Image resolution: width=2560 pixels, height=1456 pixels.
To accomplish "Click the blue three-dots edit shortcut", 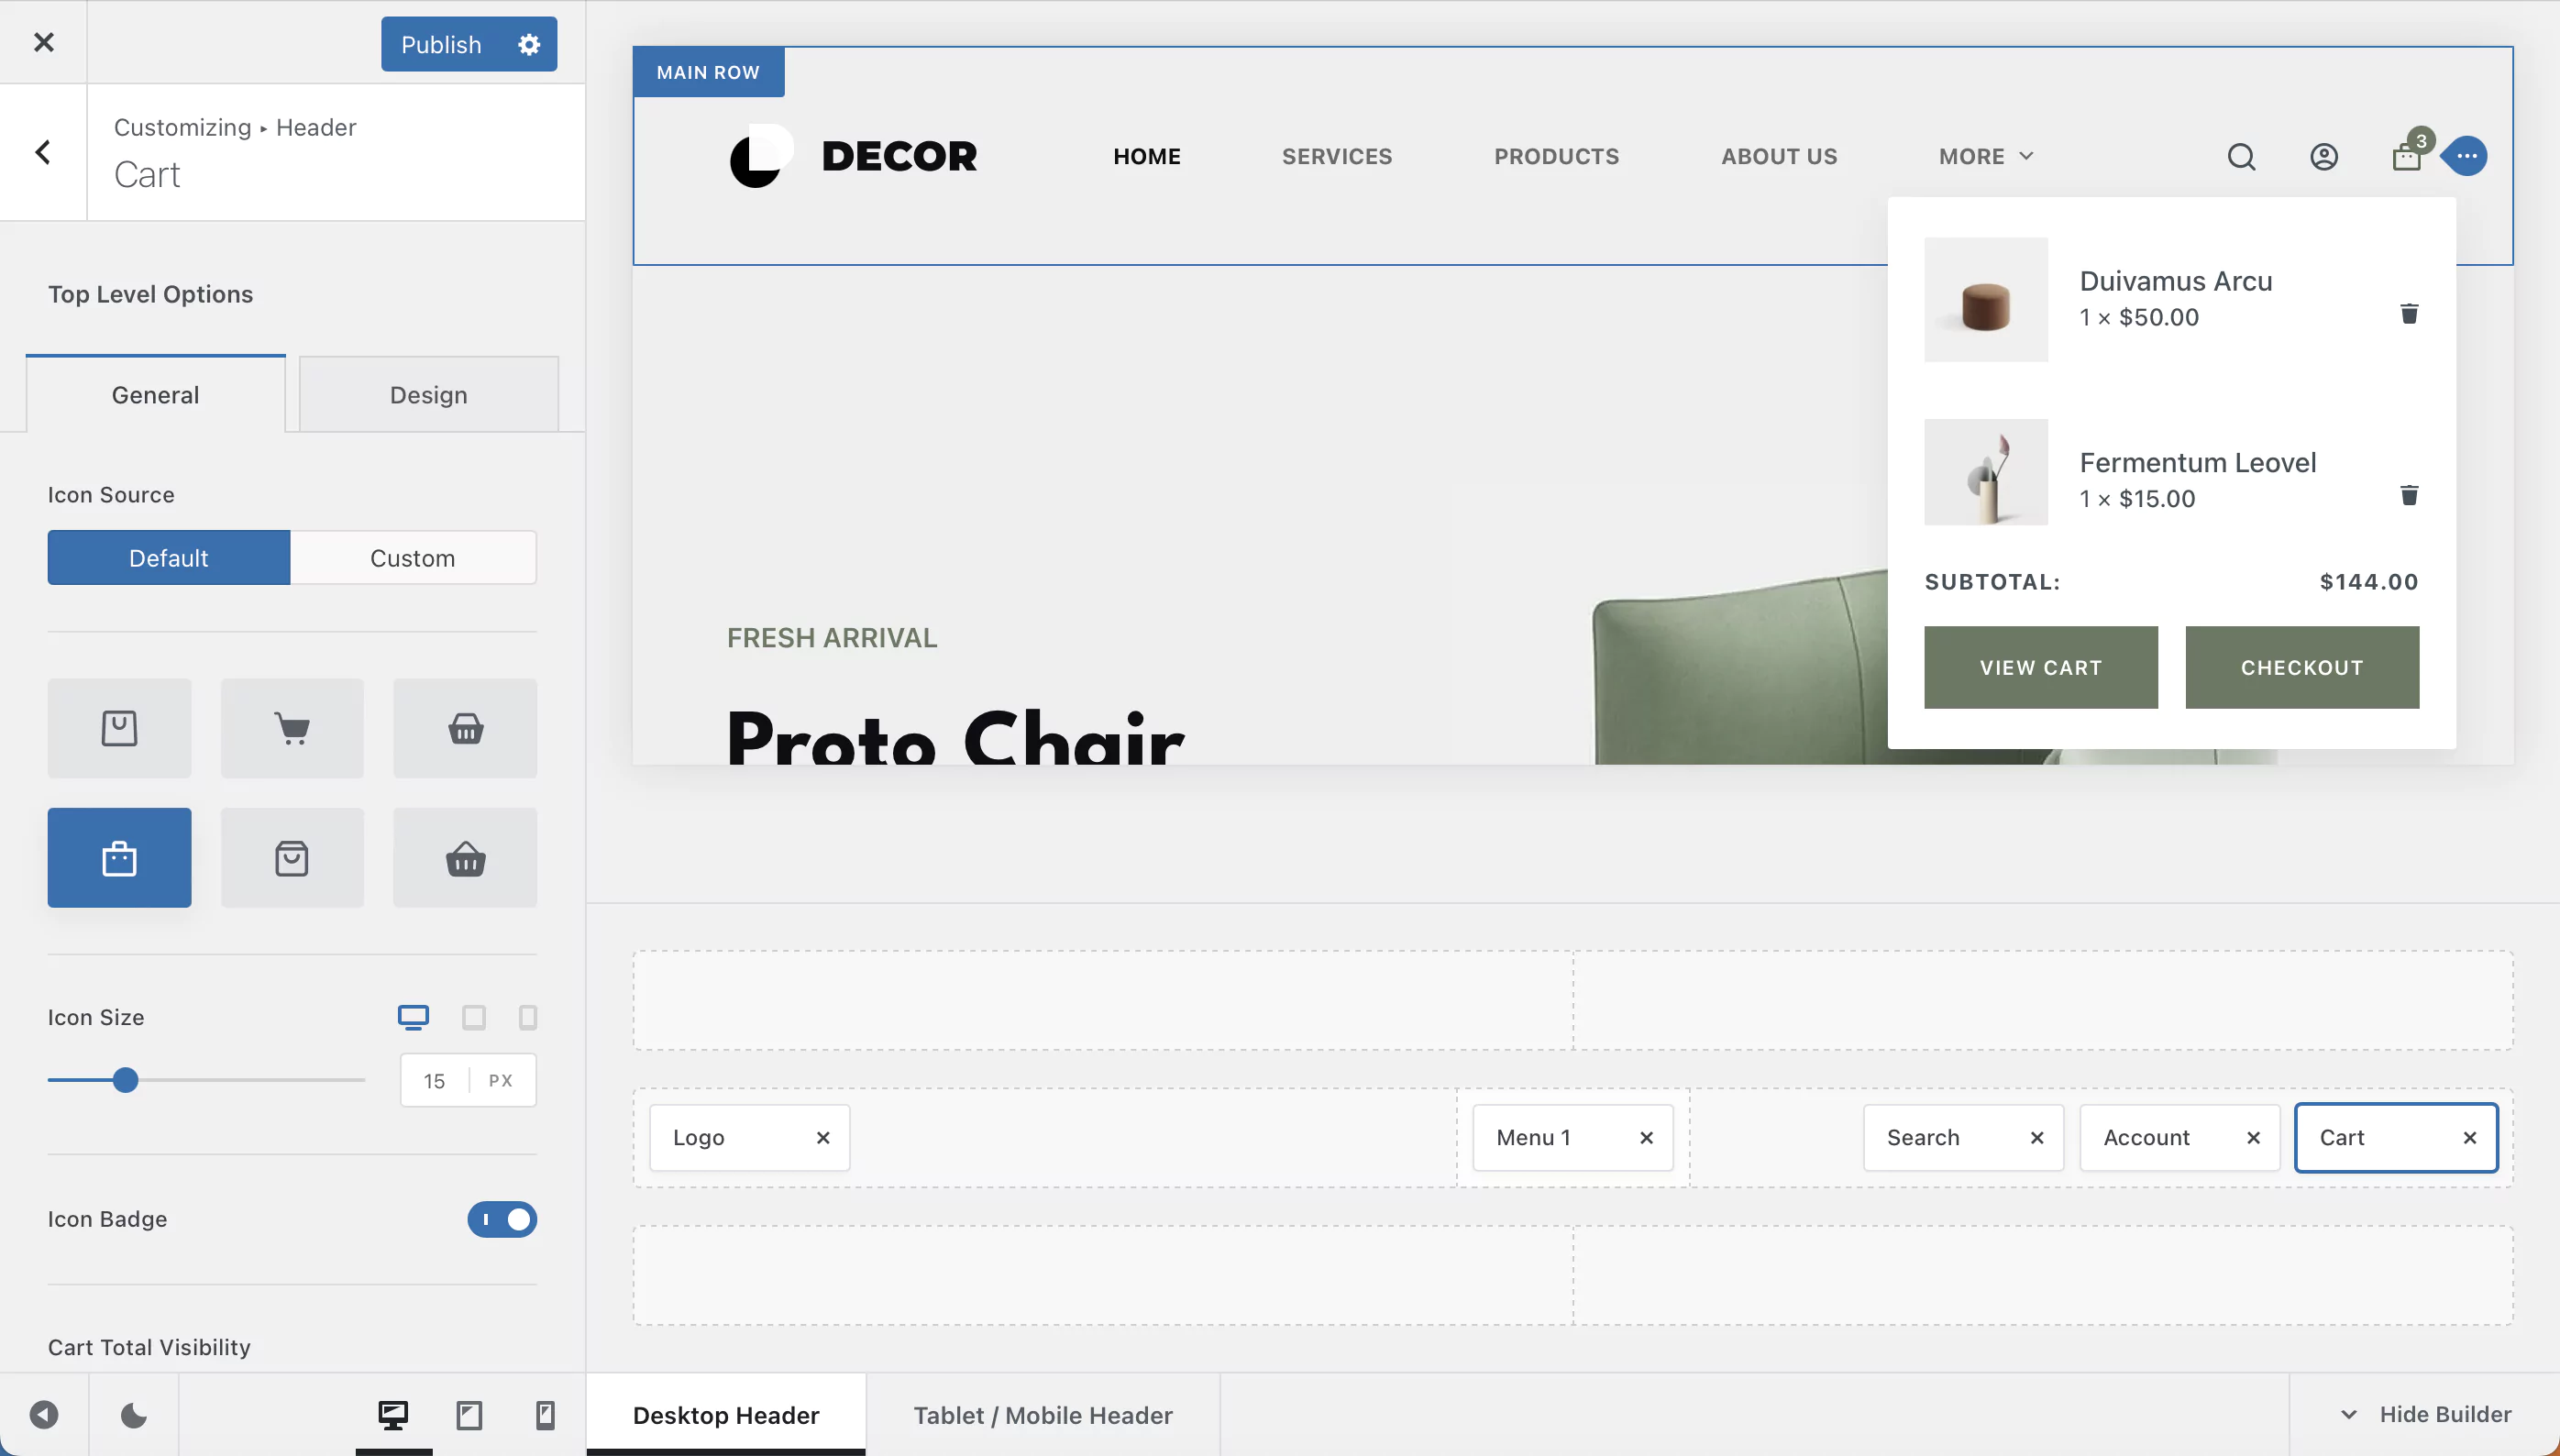I will [2467, 156].
